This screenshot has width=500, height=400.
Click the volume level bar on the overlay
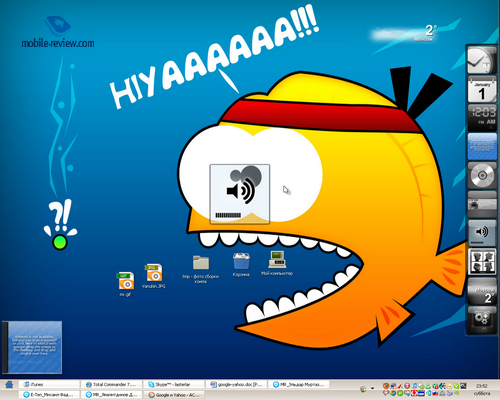[228, 215]
